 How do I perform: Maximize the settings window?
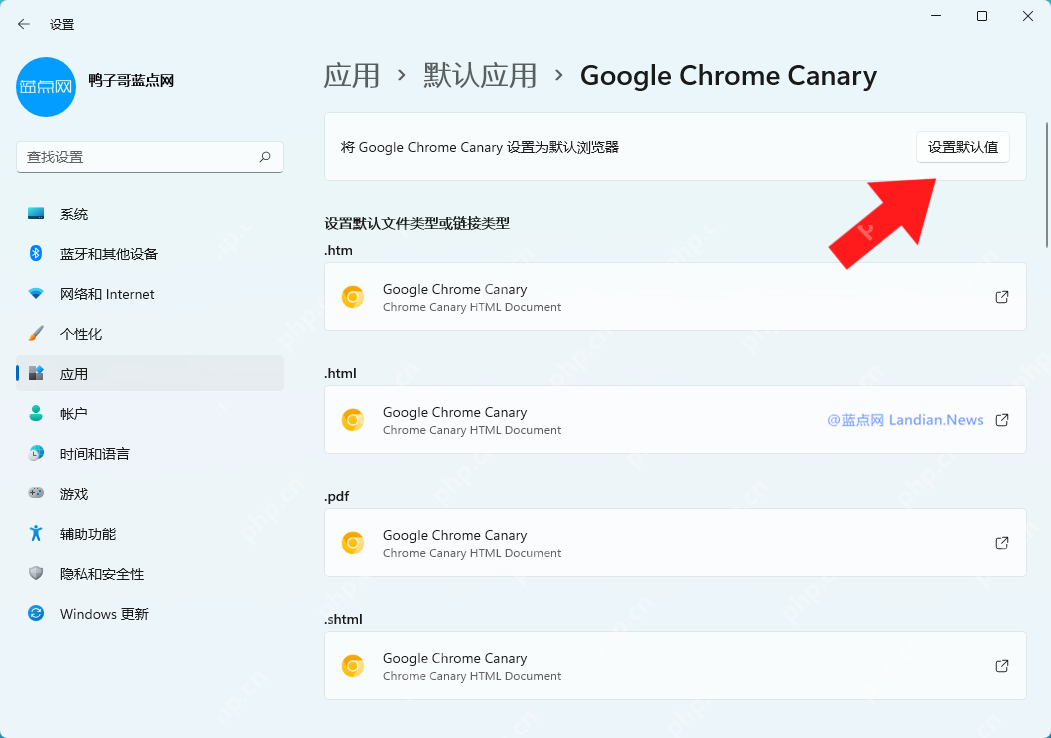[982, 16]
